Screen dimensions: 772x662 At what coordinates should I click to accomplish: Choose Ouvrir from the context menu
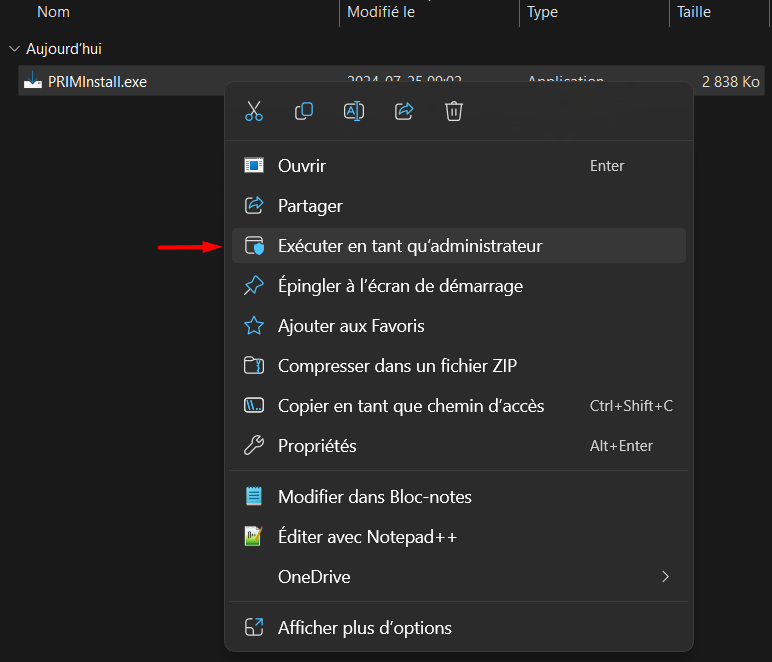302,166
